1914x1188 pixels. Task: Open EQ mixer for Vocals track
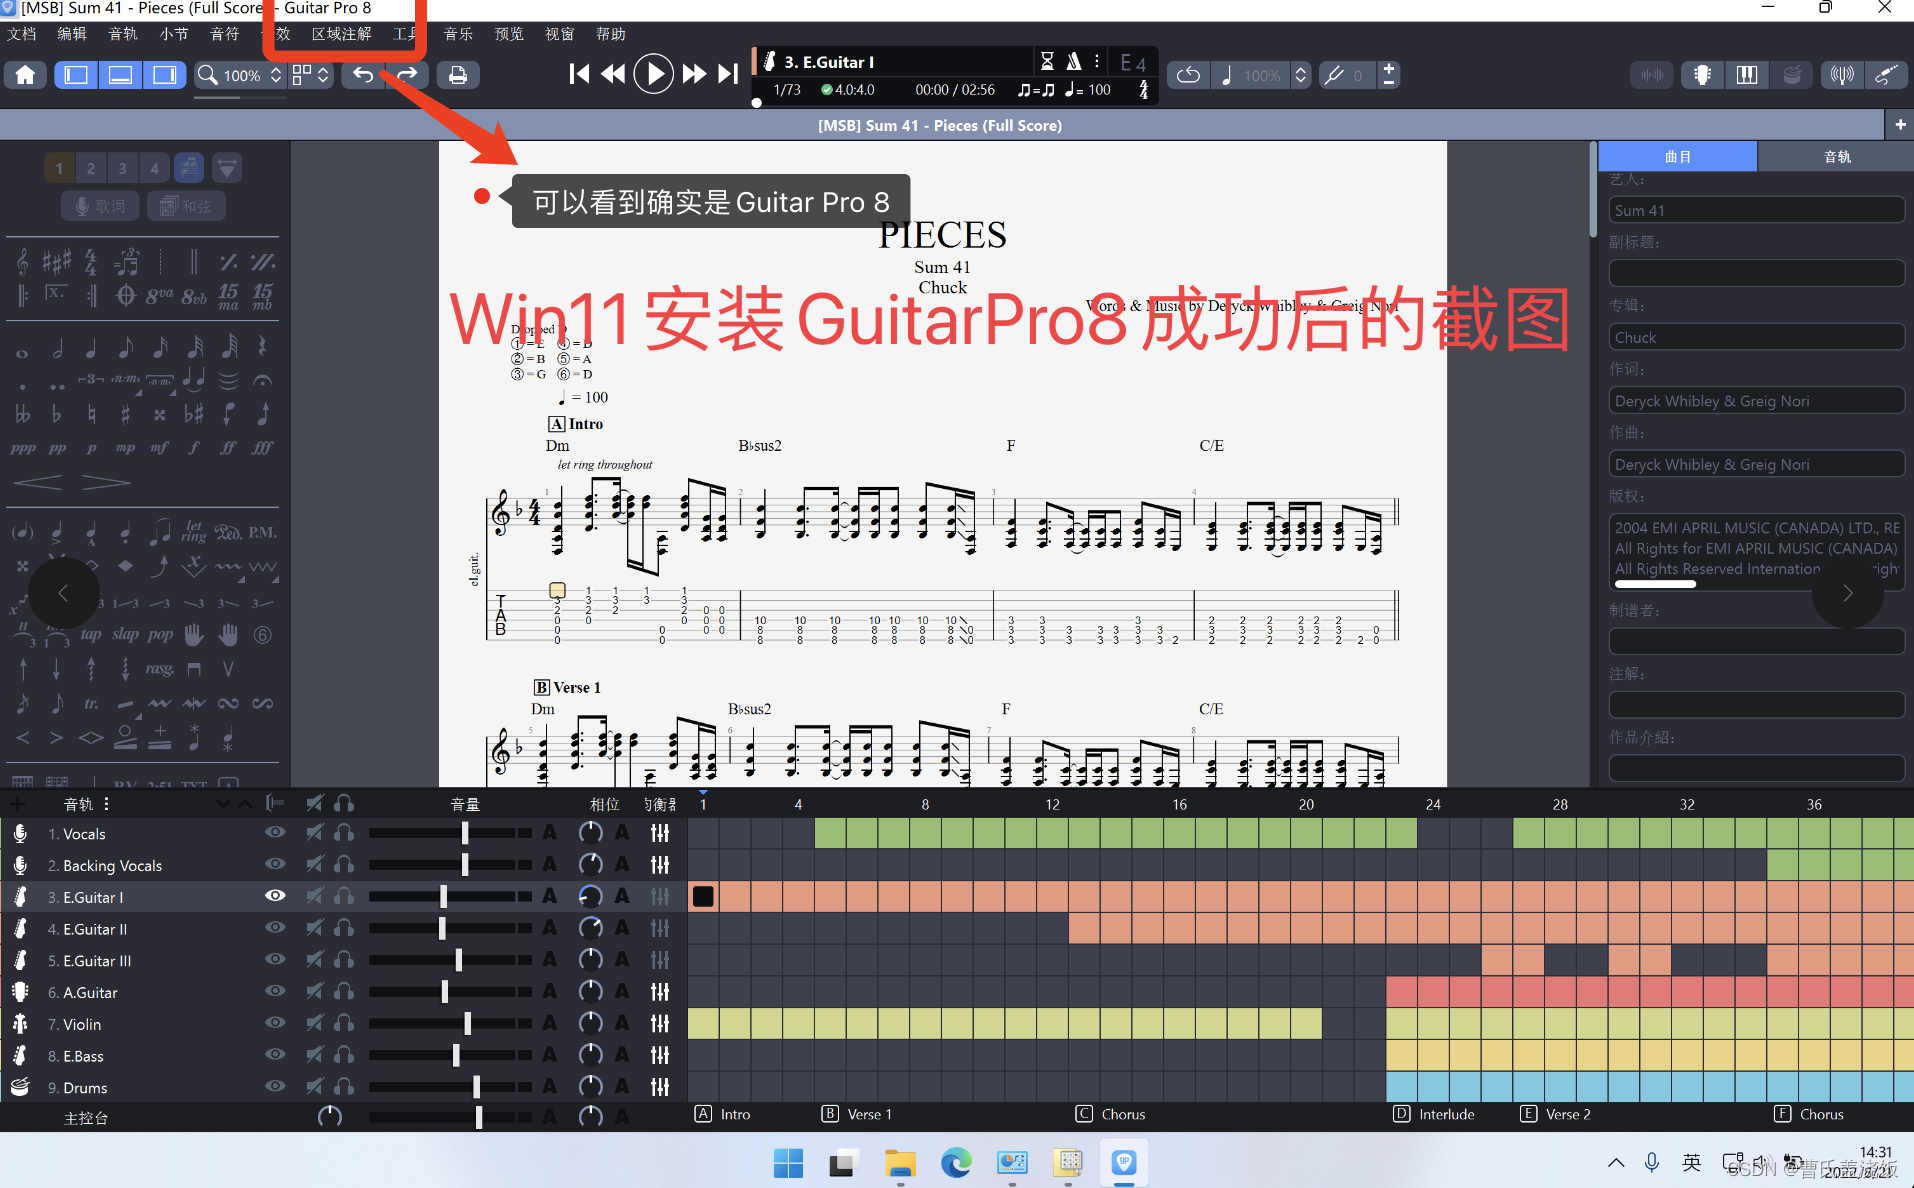[660, 833]
